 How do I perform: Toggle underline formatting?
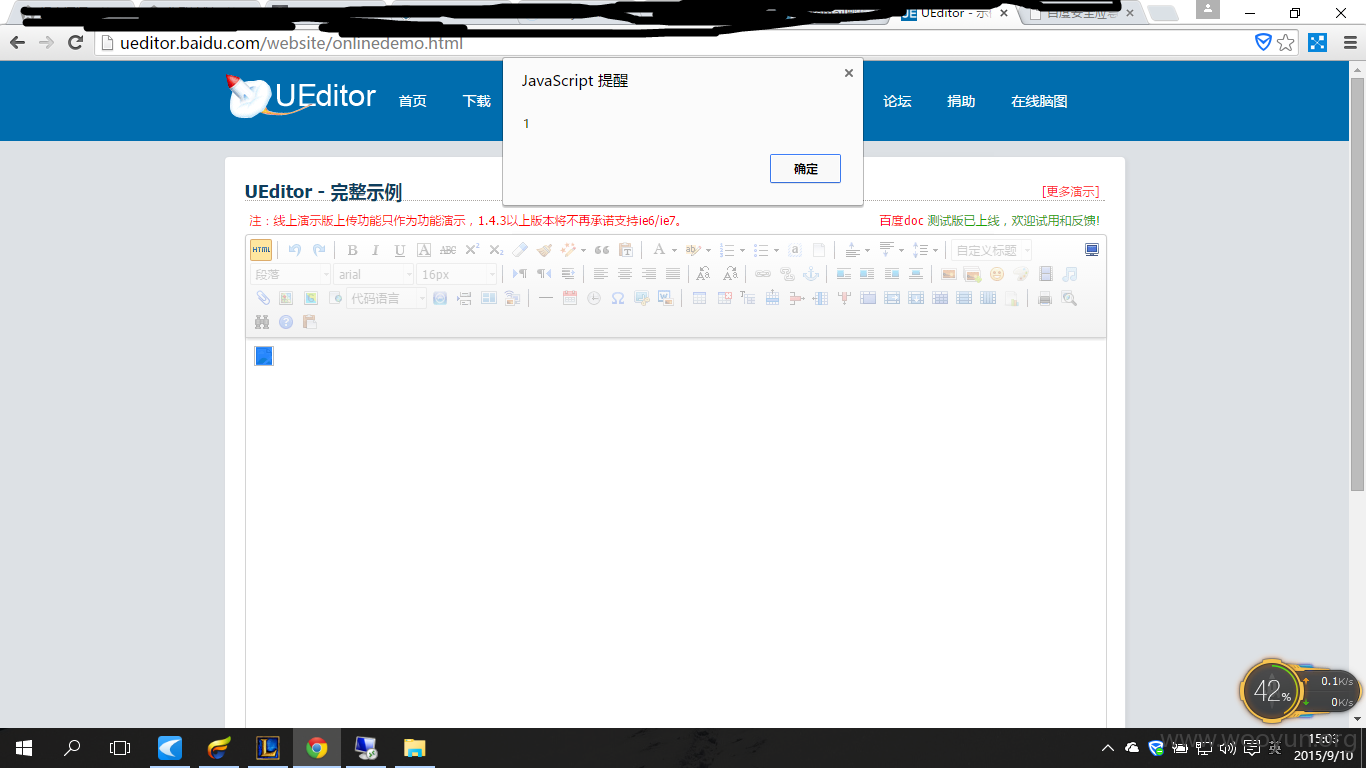click(400, 250)
